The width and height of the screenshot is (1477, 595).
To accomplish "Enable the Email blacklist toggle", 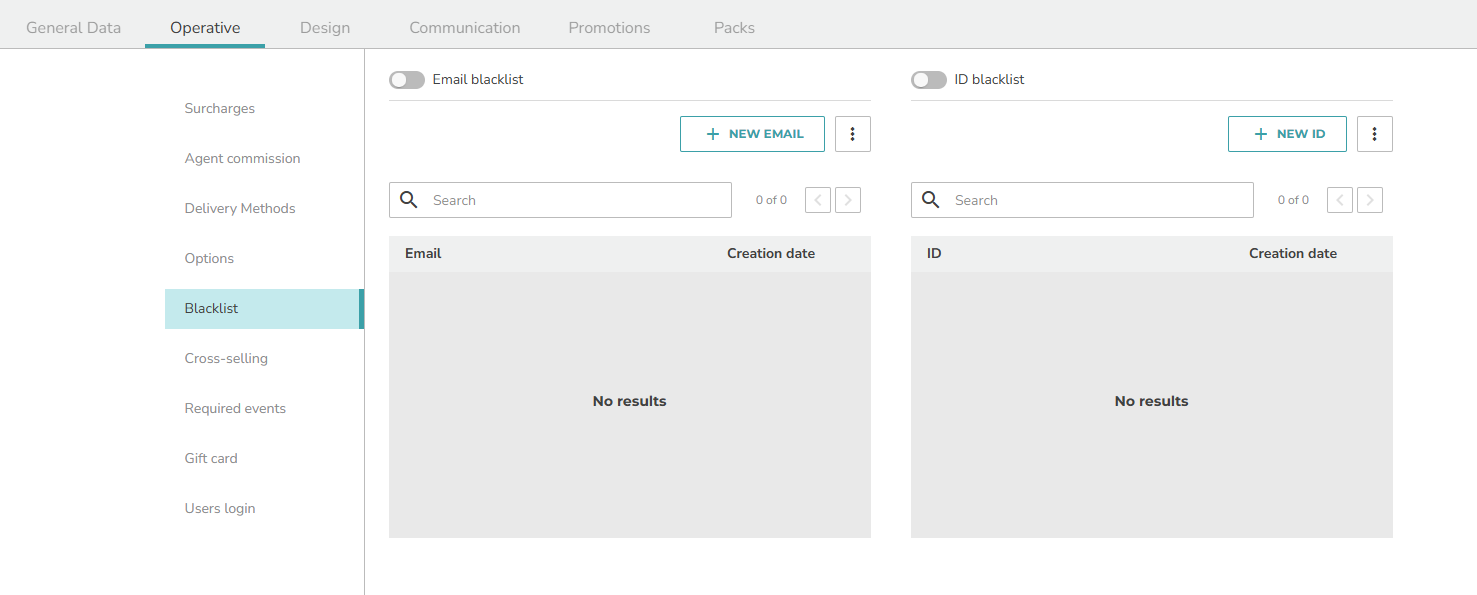I will [x=407, y=80].
